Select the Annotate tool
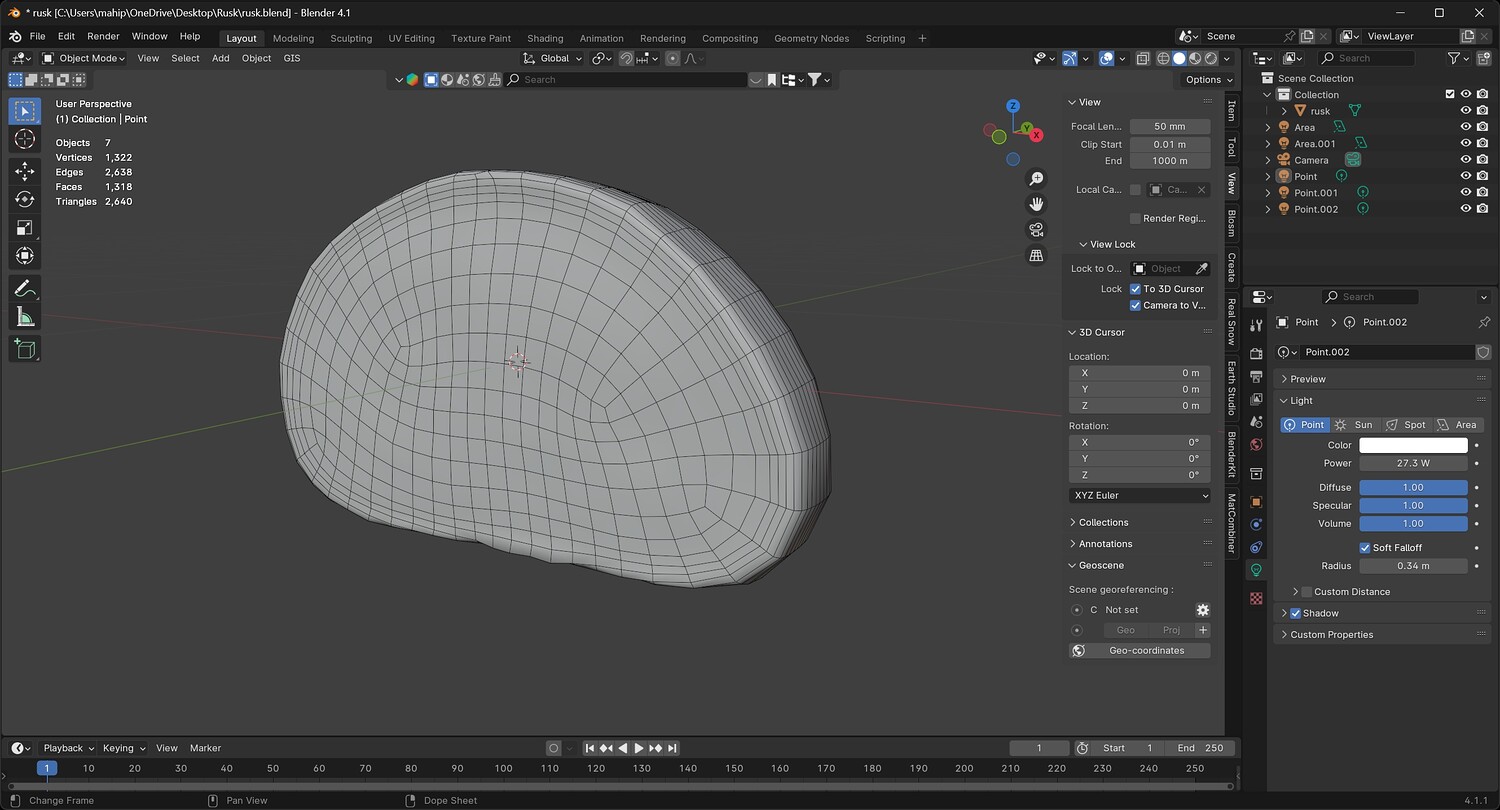 pos(25,289)
